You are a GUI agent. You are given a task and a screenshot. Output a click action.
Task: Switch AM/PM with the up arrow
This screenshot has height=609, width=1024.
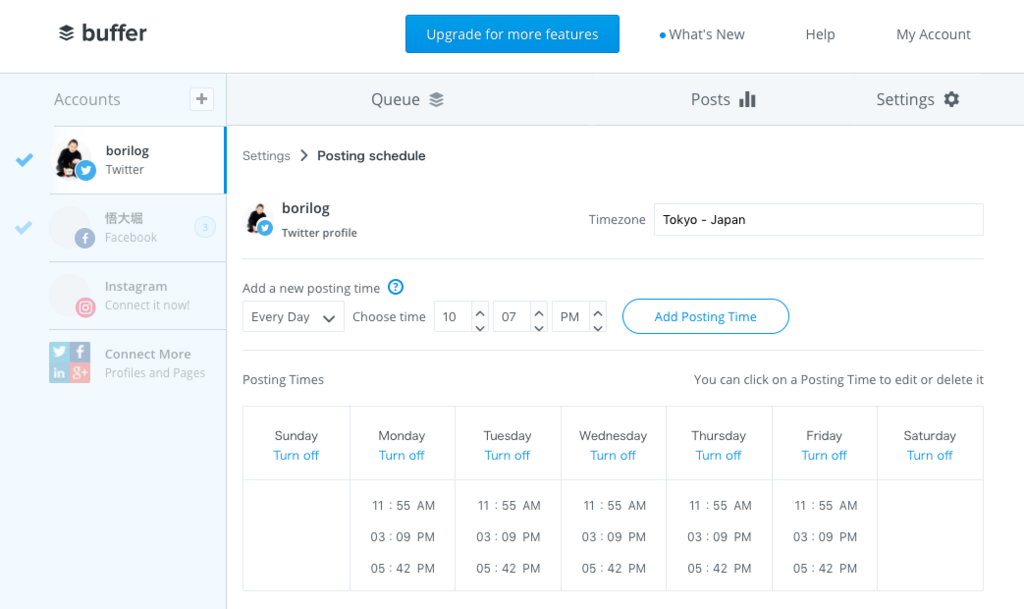tap(598, 311)
